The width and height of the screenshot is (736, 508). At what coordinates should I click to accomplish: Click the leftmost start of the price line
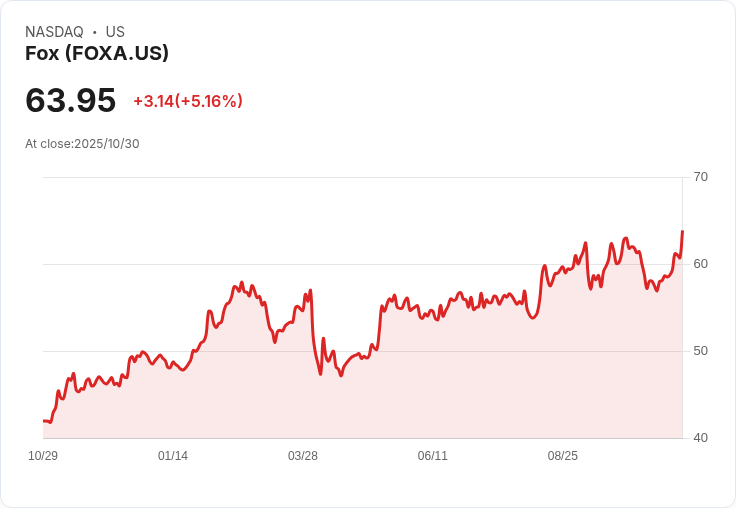click(x=44, y=421)
